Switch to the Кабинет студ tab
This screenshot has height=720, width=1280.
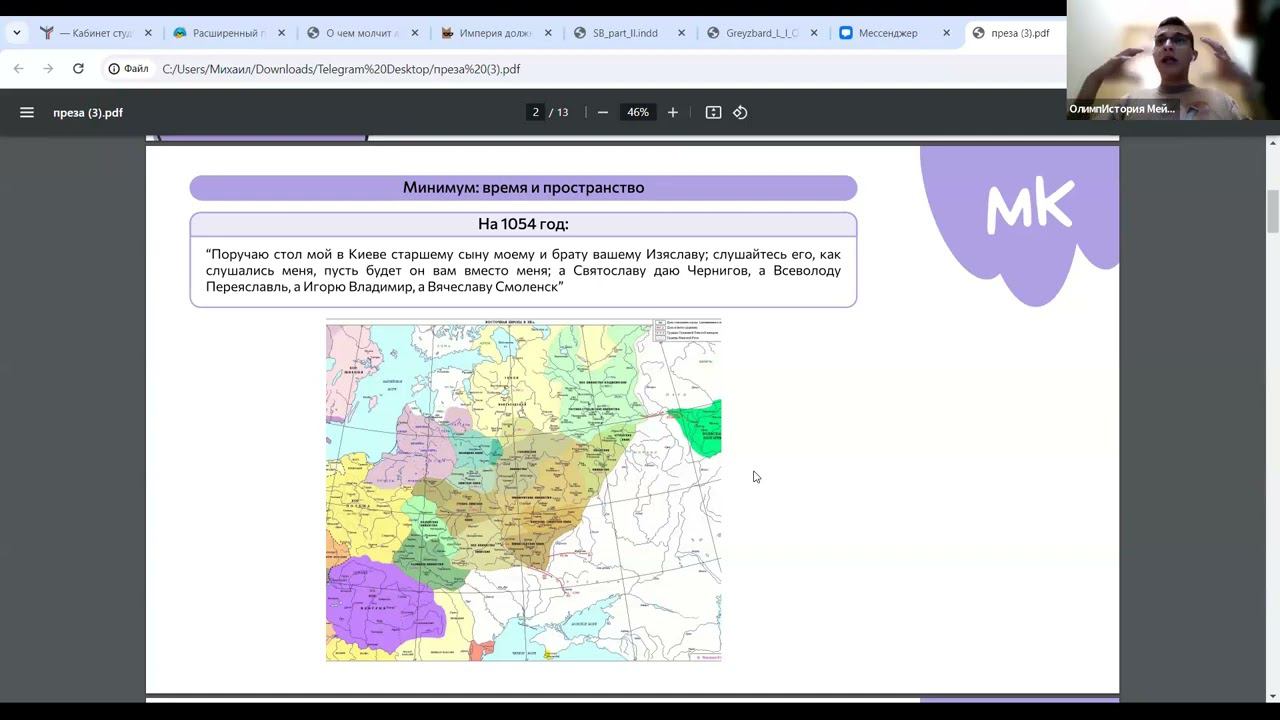[x=96, y=33]
